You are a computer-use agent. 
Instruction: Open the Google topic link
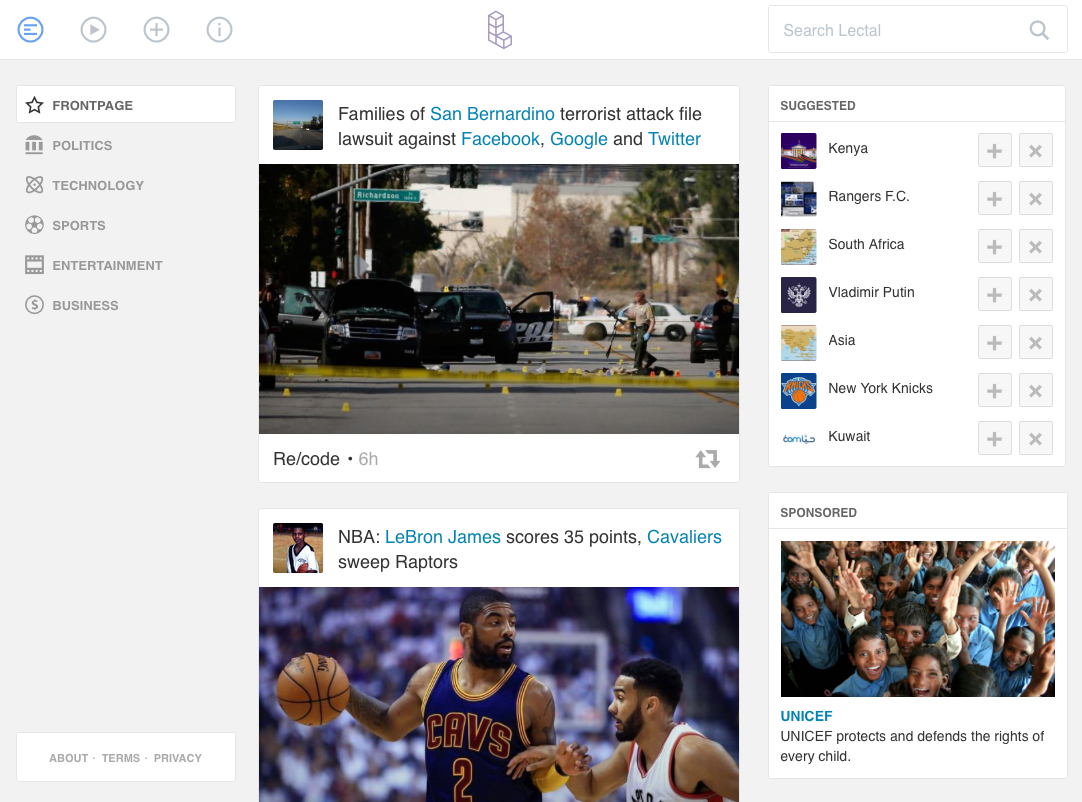[x=578, y=139]
